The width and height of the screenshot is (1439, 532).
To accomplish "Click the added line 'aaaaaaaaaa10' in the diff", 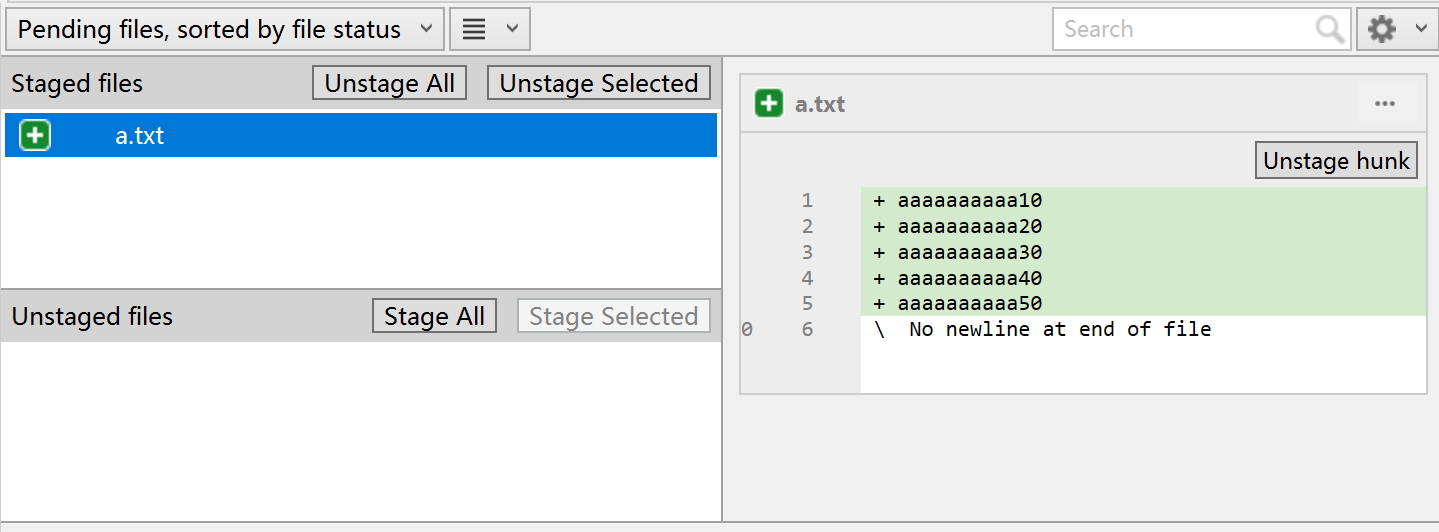I will (x=969, y=201).
